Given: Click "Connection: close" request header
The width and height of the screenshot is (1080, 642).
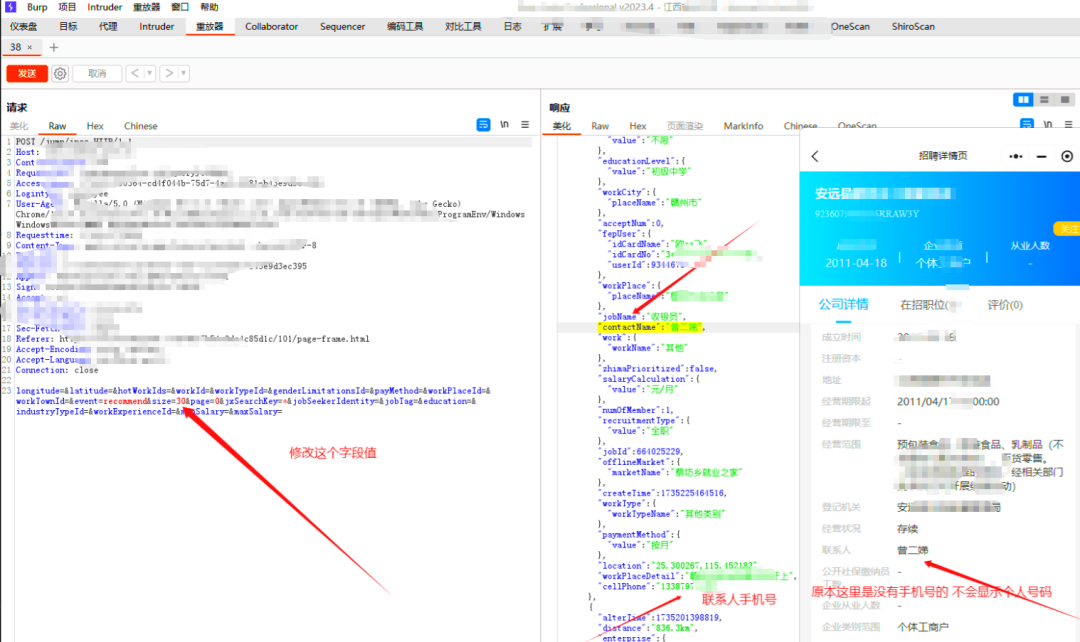Looking at the screenshot, I should [x=57, y=370].
